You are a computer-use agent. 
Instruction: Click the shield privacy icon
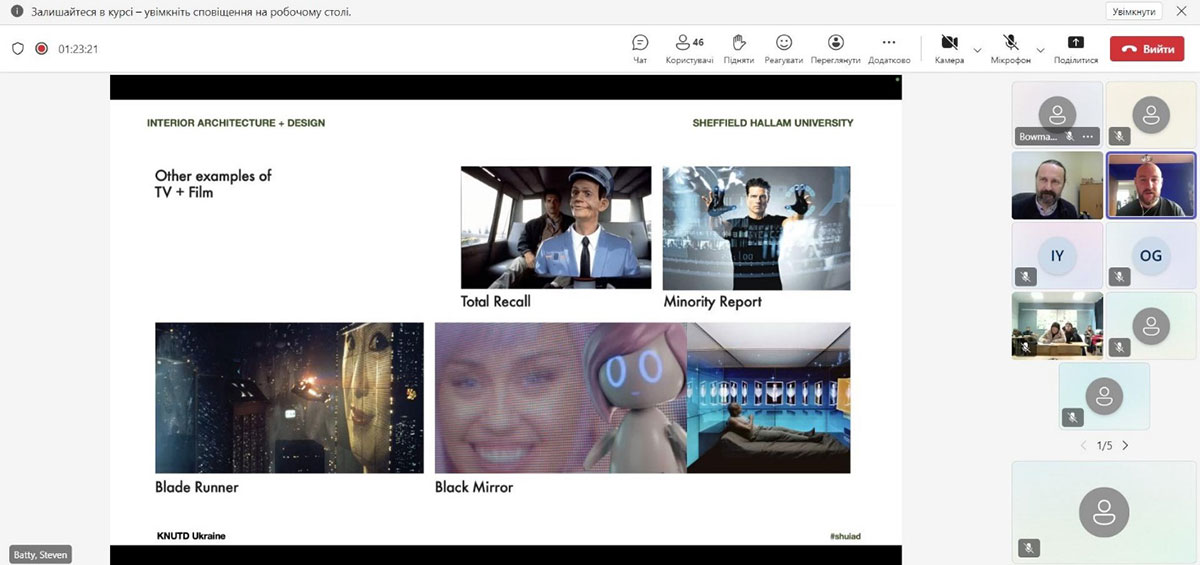pyautogui.click(x=17, y=48)
